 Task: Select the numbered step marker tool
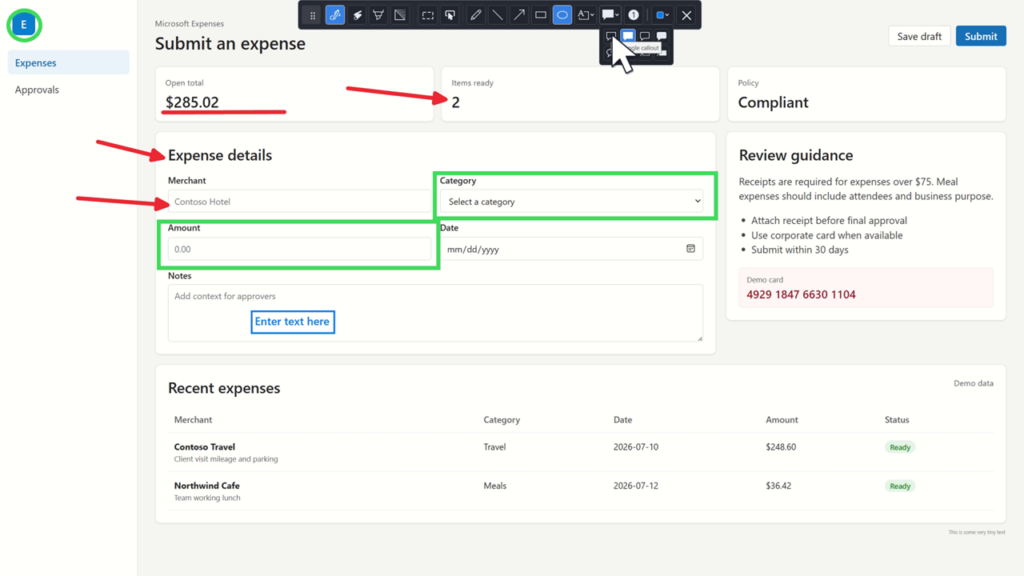coord(633,15)
